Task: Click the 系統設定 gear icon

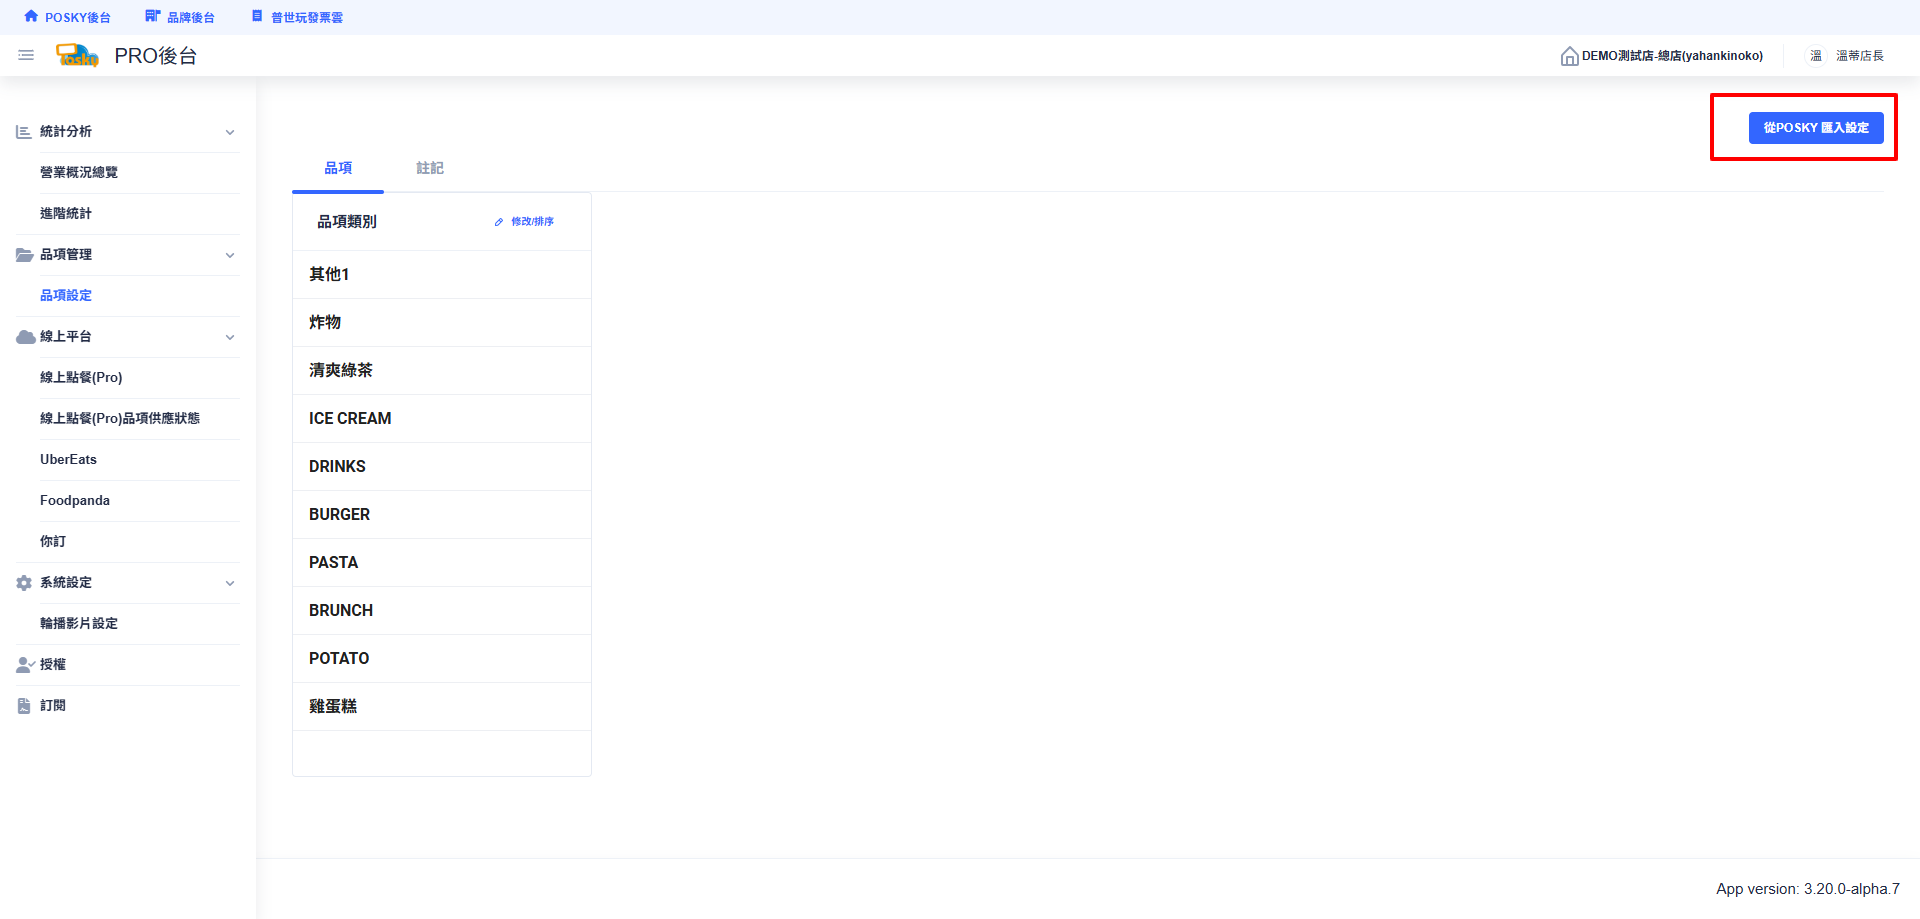Action: [x=24, y=582]
